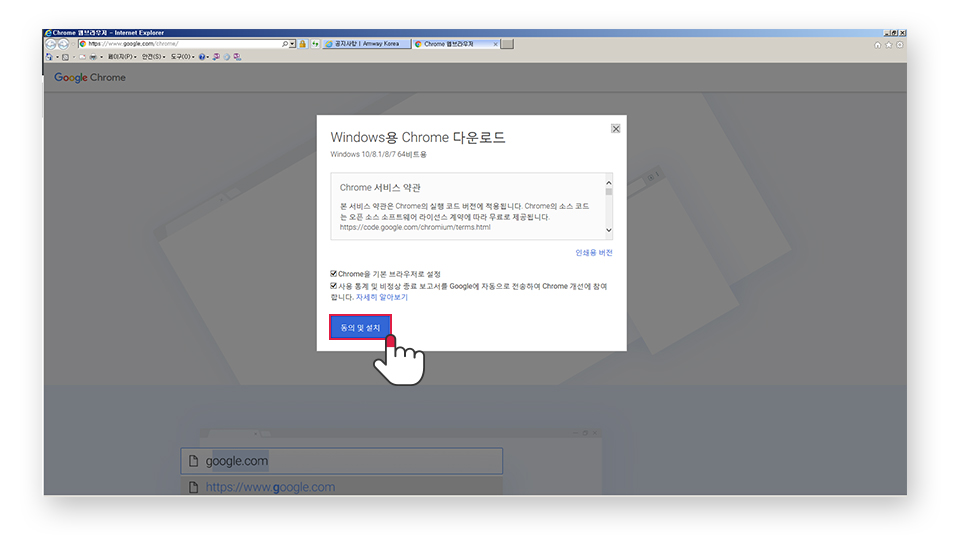Image resolution: width=973 pixels, height=542 pixels.
Task: Click the Internet Explorer forward arrow
Action: 63,44
